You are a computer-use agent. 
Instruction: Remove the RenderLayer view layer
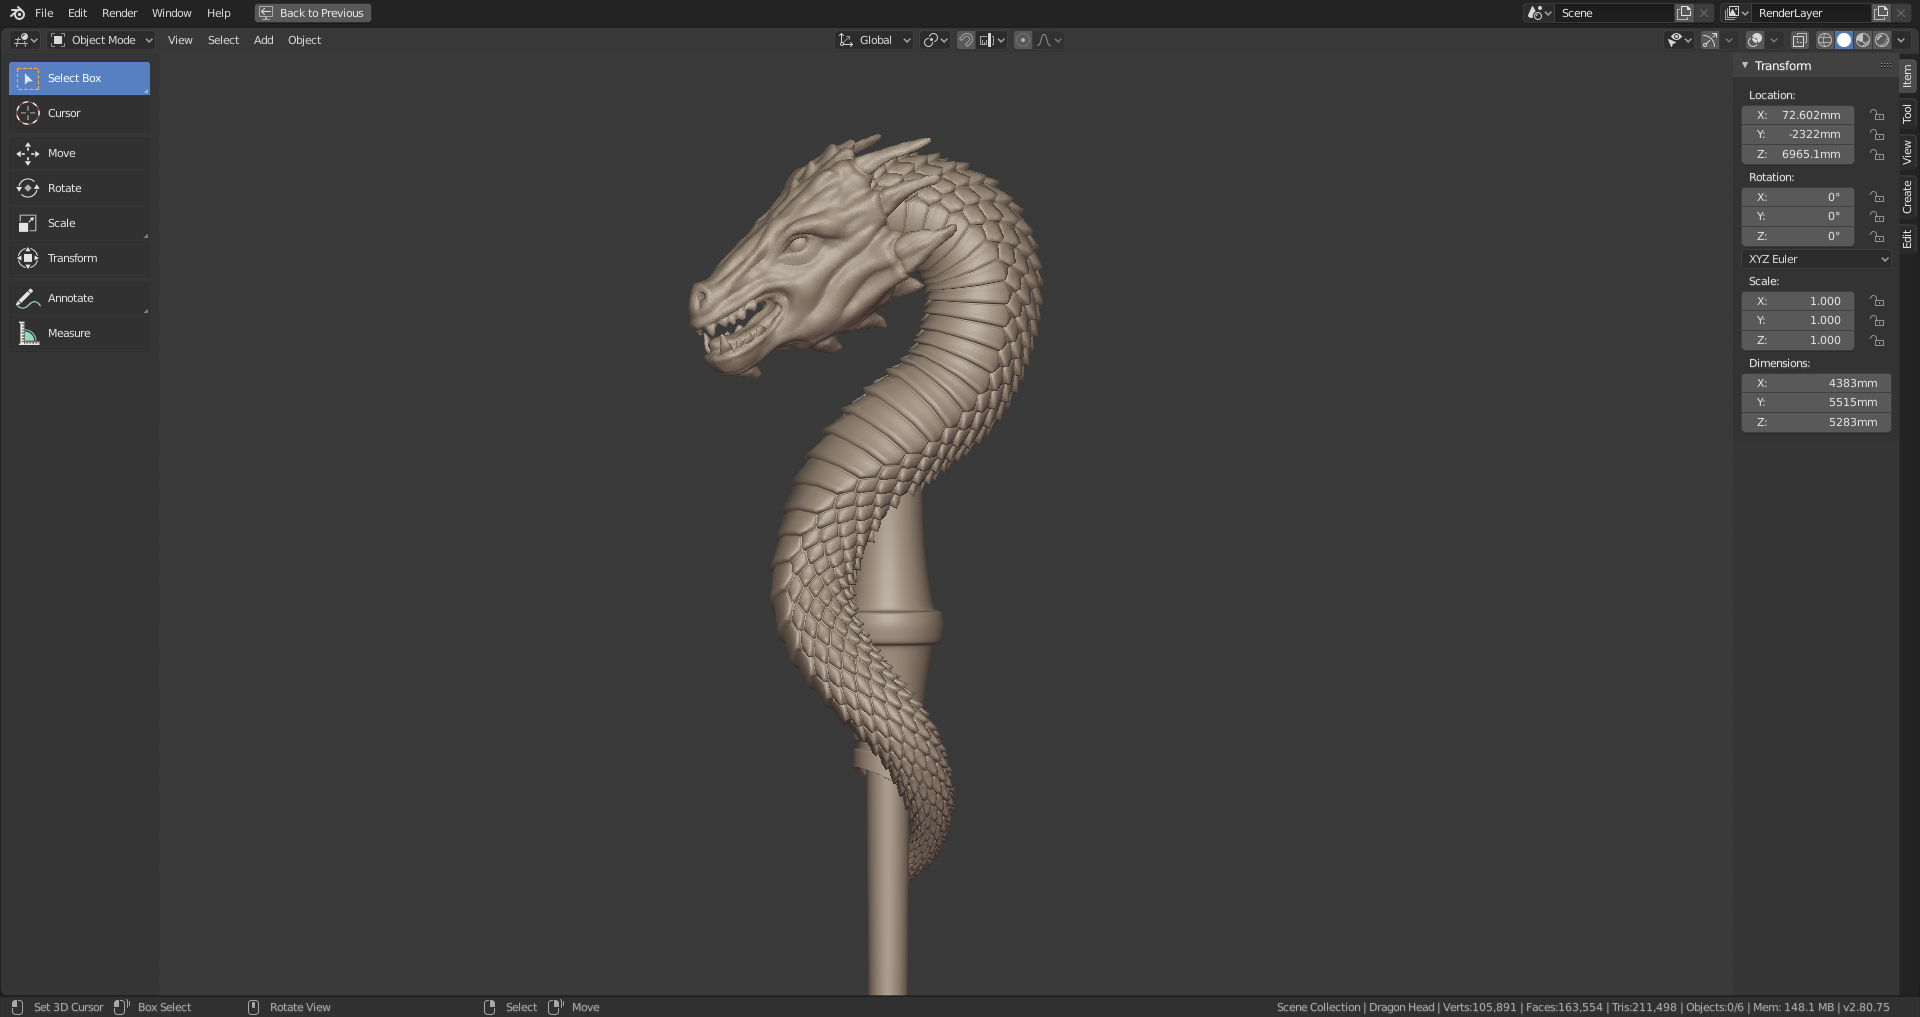pos(1901,13)
